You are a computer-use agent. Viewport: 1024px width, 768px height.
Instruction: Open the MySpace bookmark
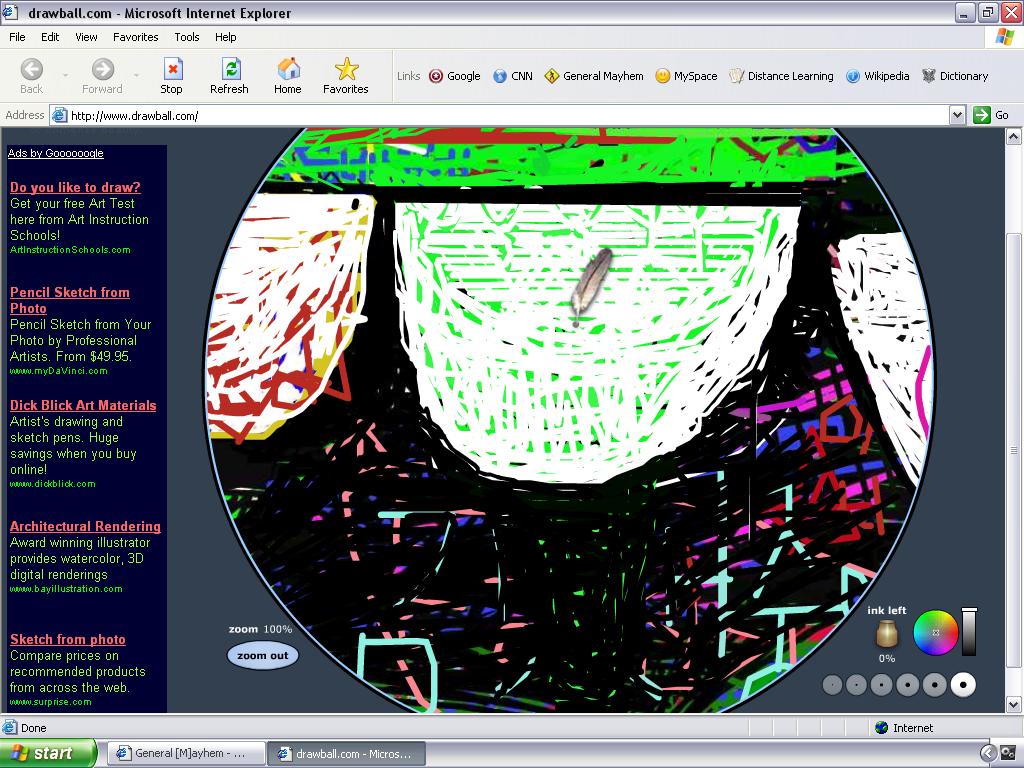point(686,76)
